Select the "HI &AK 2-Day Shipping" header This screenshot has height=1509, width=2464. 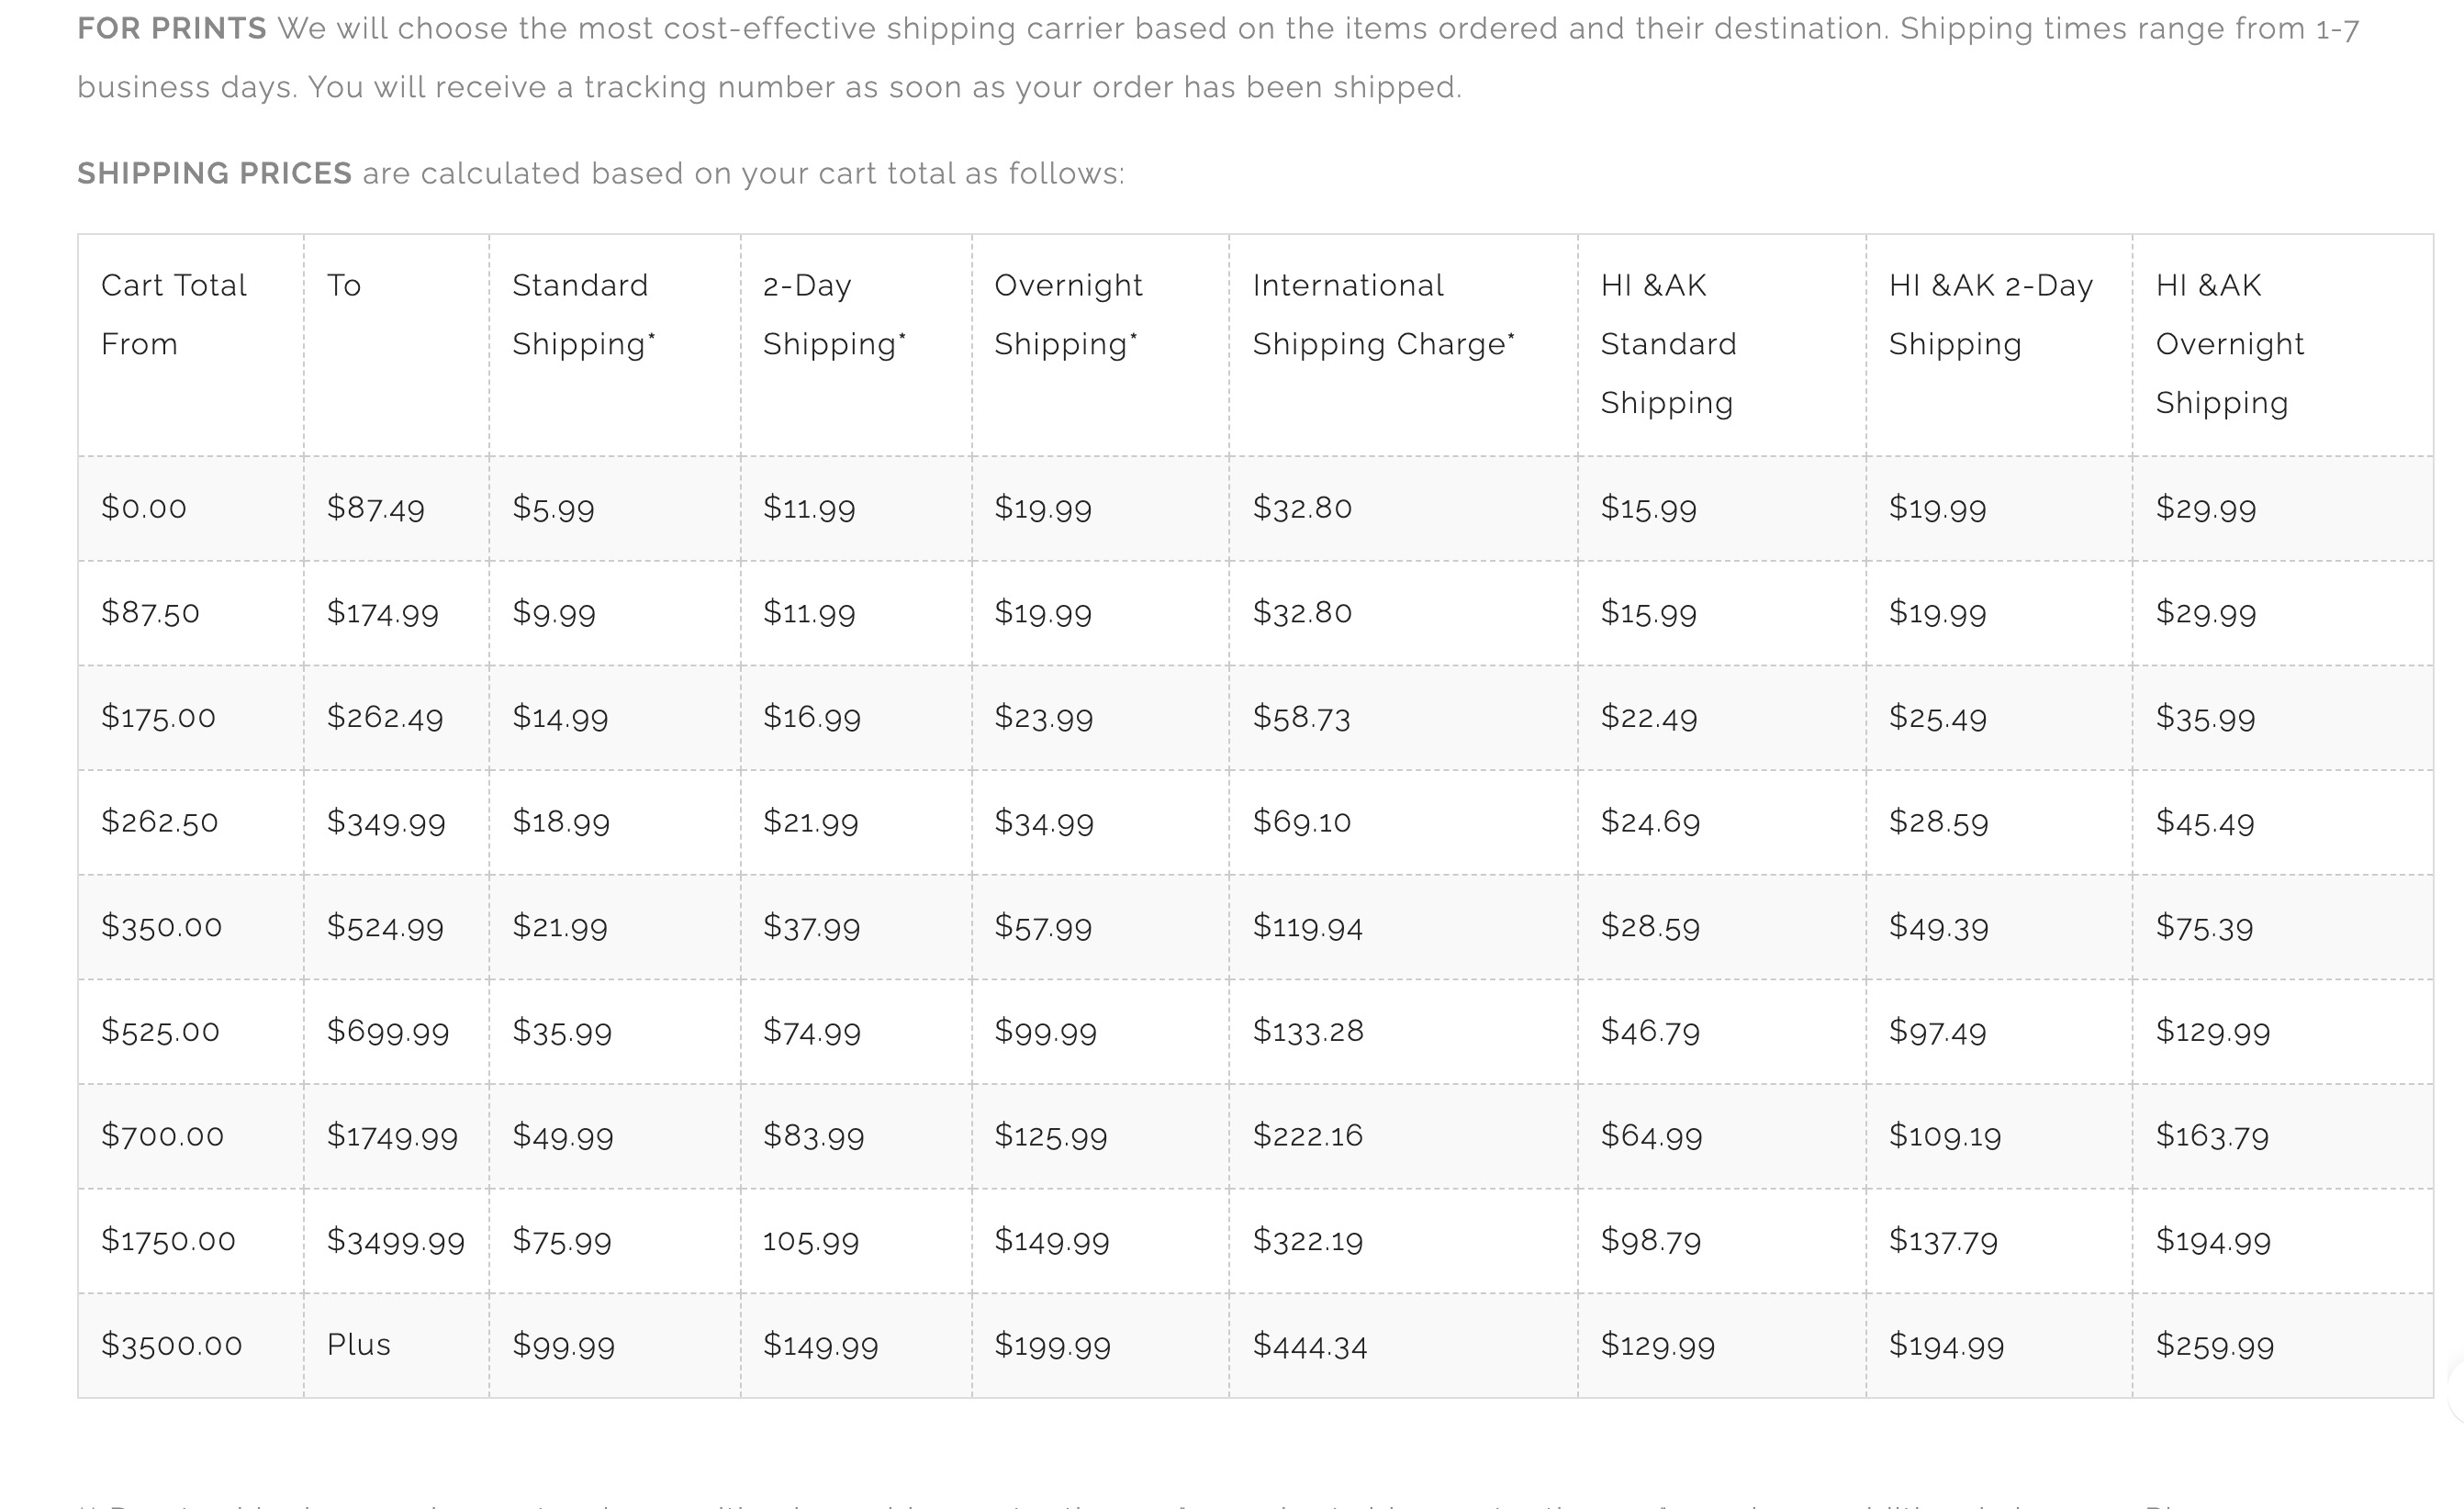pyautogui.click(x=1999, y=345)
